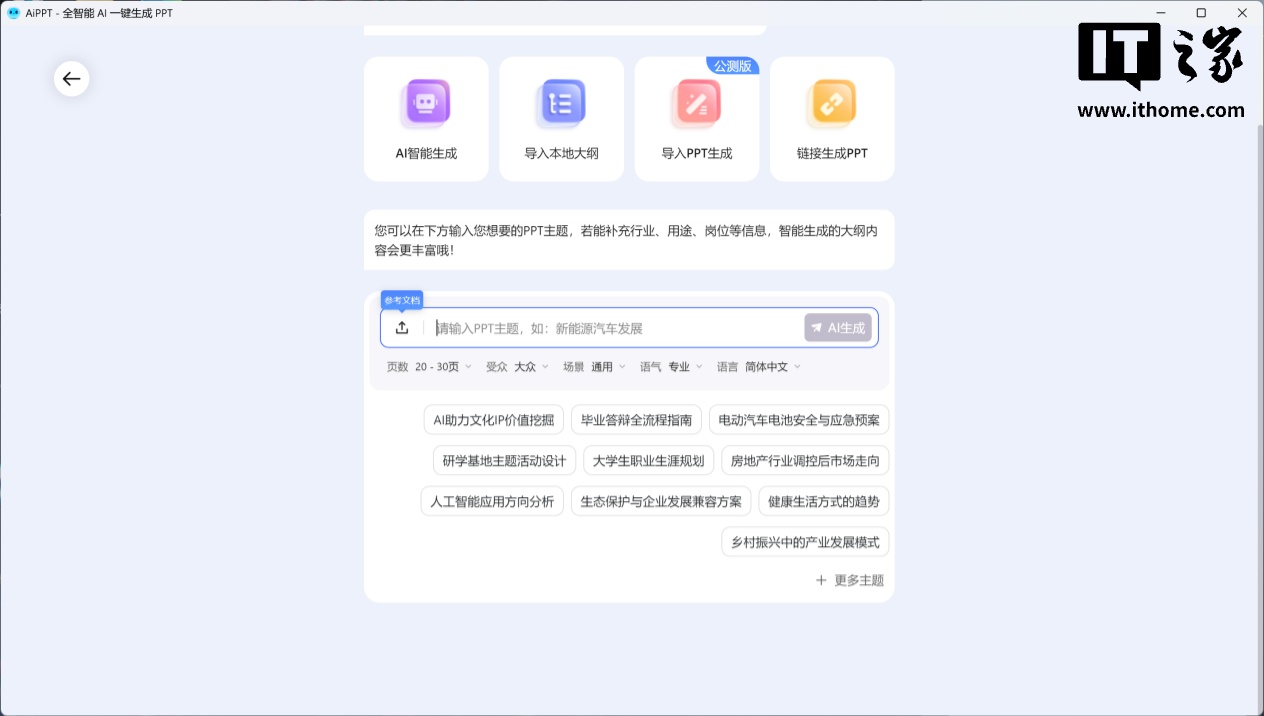Expand the 页数 20 - 30页 dropdown
The width and height of the screenshot is (1264, 716).
[x=443, y=367]
